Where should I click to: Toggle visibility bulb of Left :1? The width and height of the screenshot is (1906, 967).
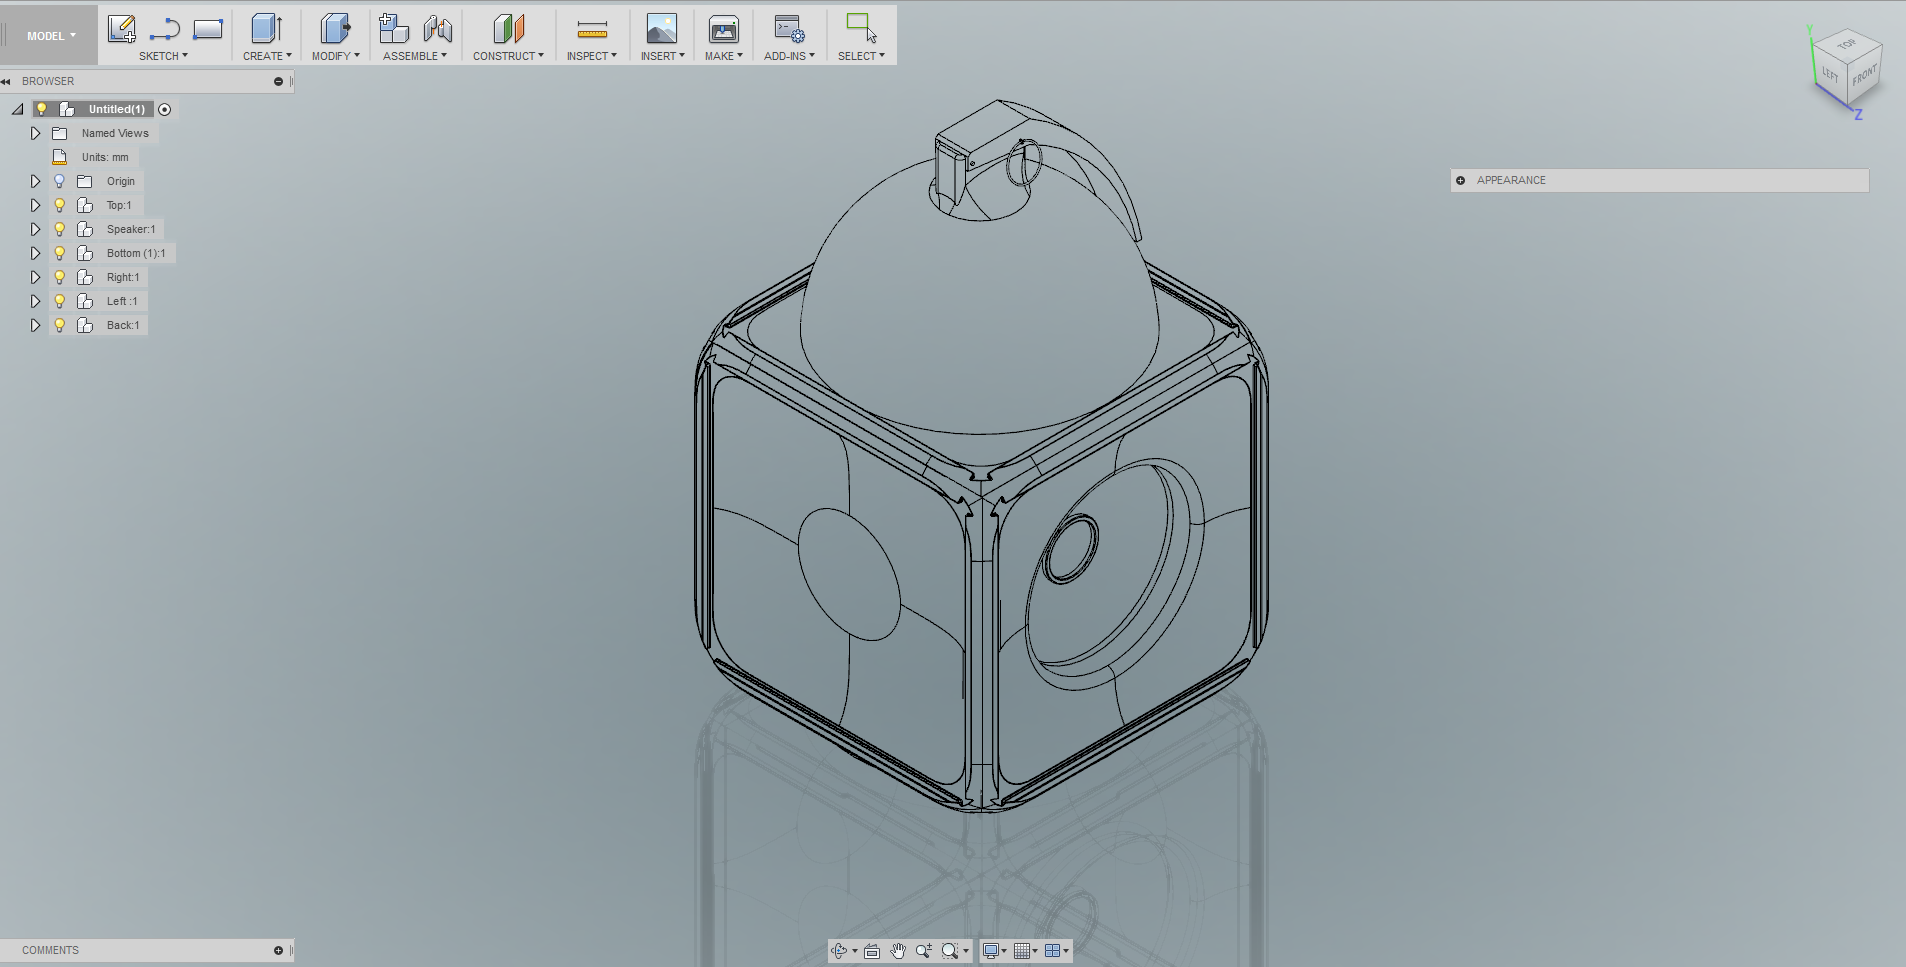[59, 301]
